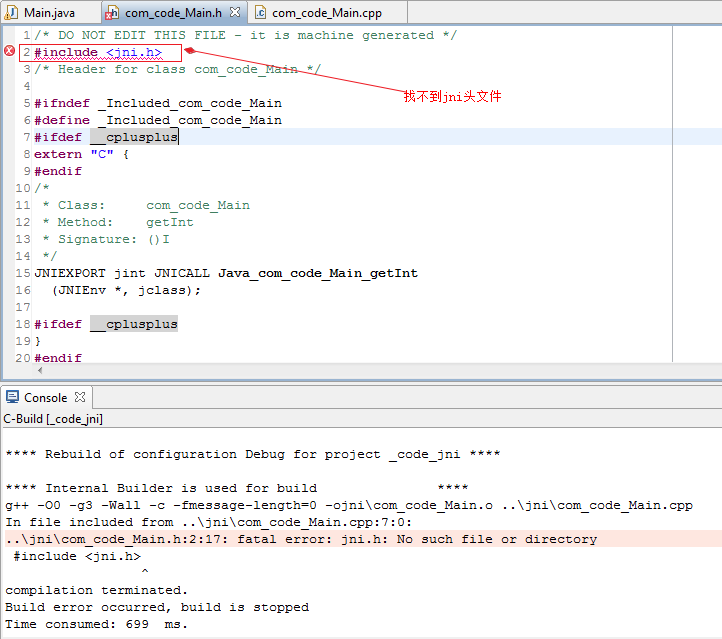
Task: Click the 'Method: getInt' comment line
Action: (x=118, y=222)
